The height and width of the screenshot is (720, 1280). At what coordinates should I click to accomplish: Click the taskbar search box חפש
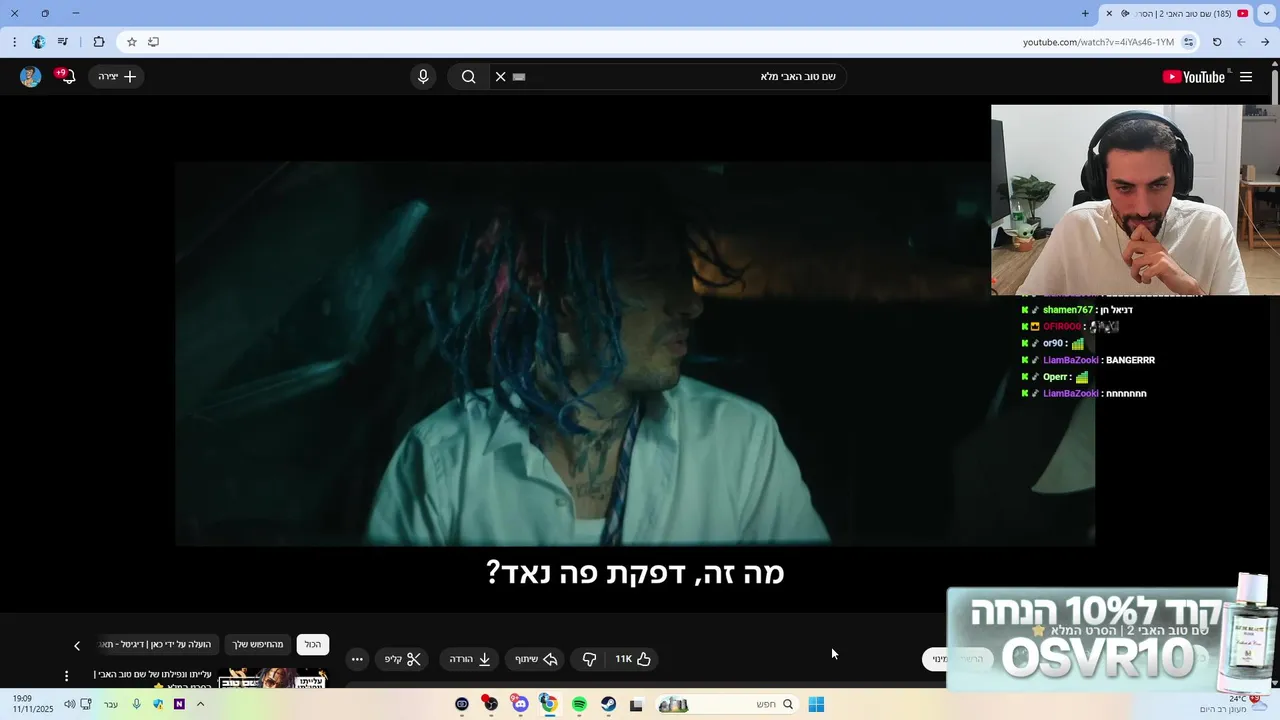coord(728,705)
